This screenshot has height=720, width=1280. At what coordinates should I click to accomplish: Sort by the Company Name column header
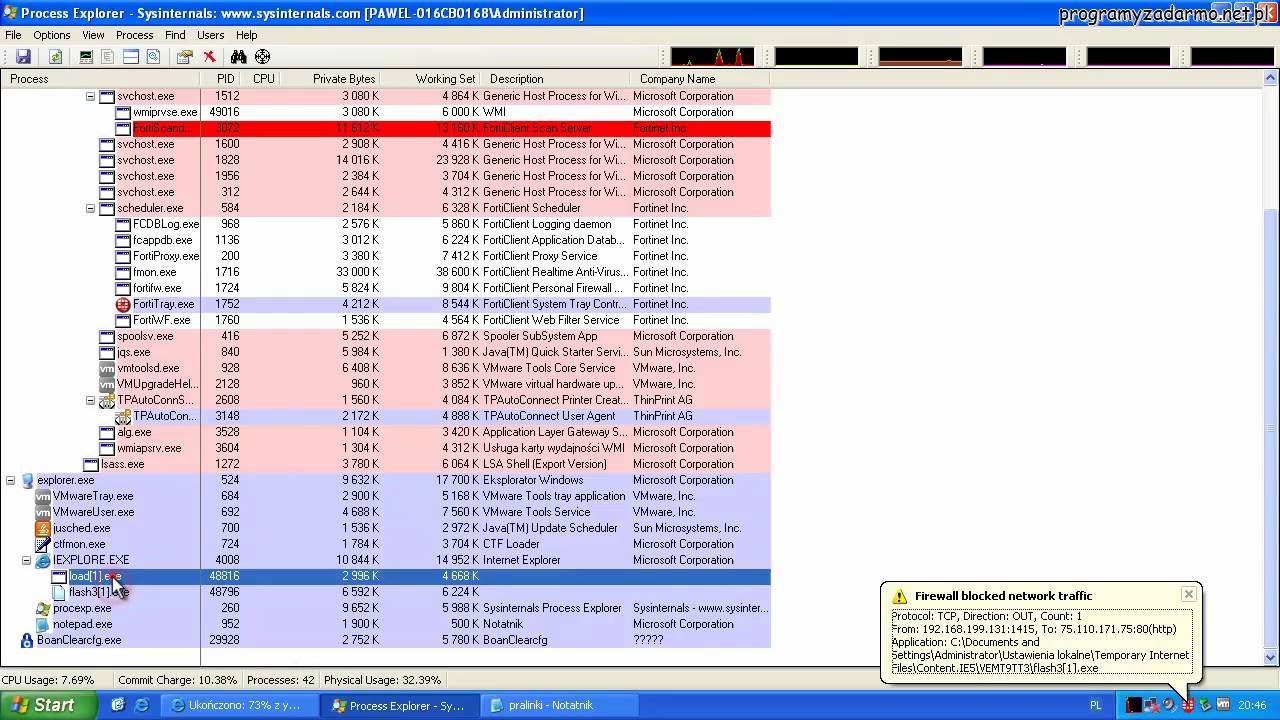(700, 79)
